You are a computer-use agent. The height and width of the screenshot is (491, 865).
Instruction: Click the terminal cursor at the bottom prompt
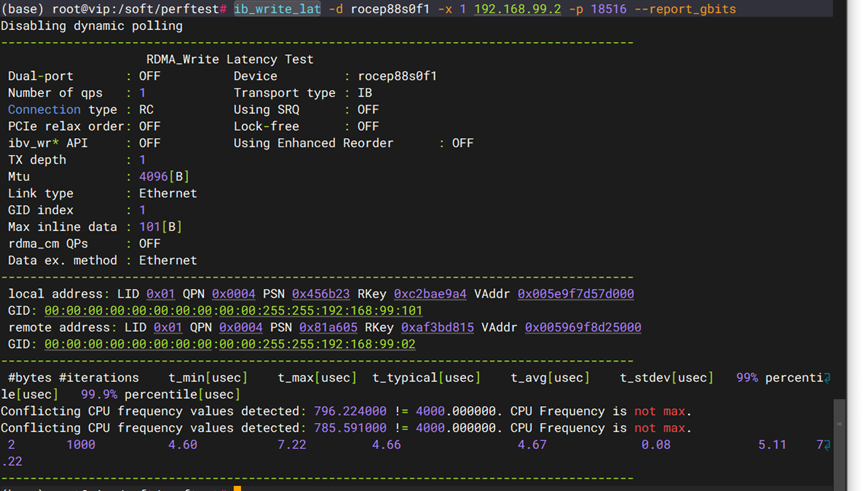(x=237, y=488)
